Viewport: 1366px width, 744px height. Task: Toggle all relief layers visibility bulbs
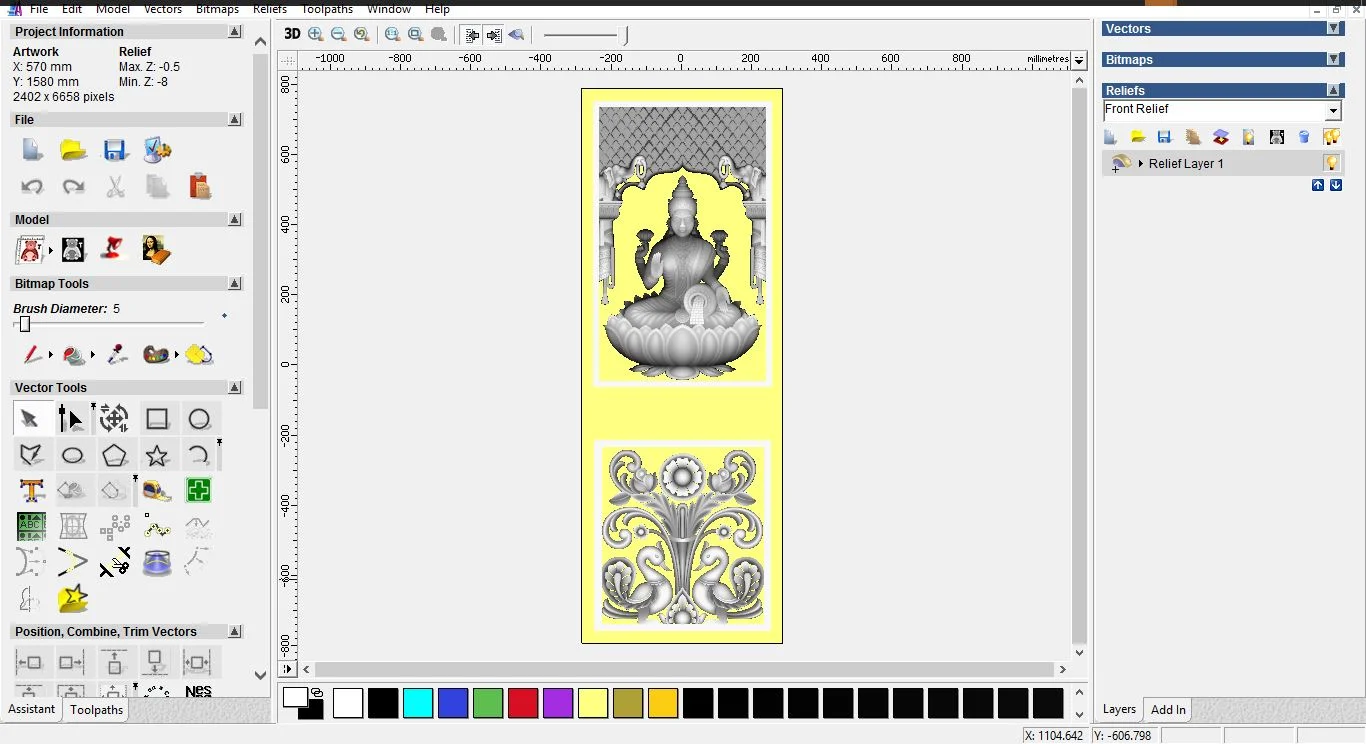pos(1331,137)
